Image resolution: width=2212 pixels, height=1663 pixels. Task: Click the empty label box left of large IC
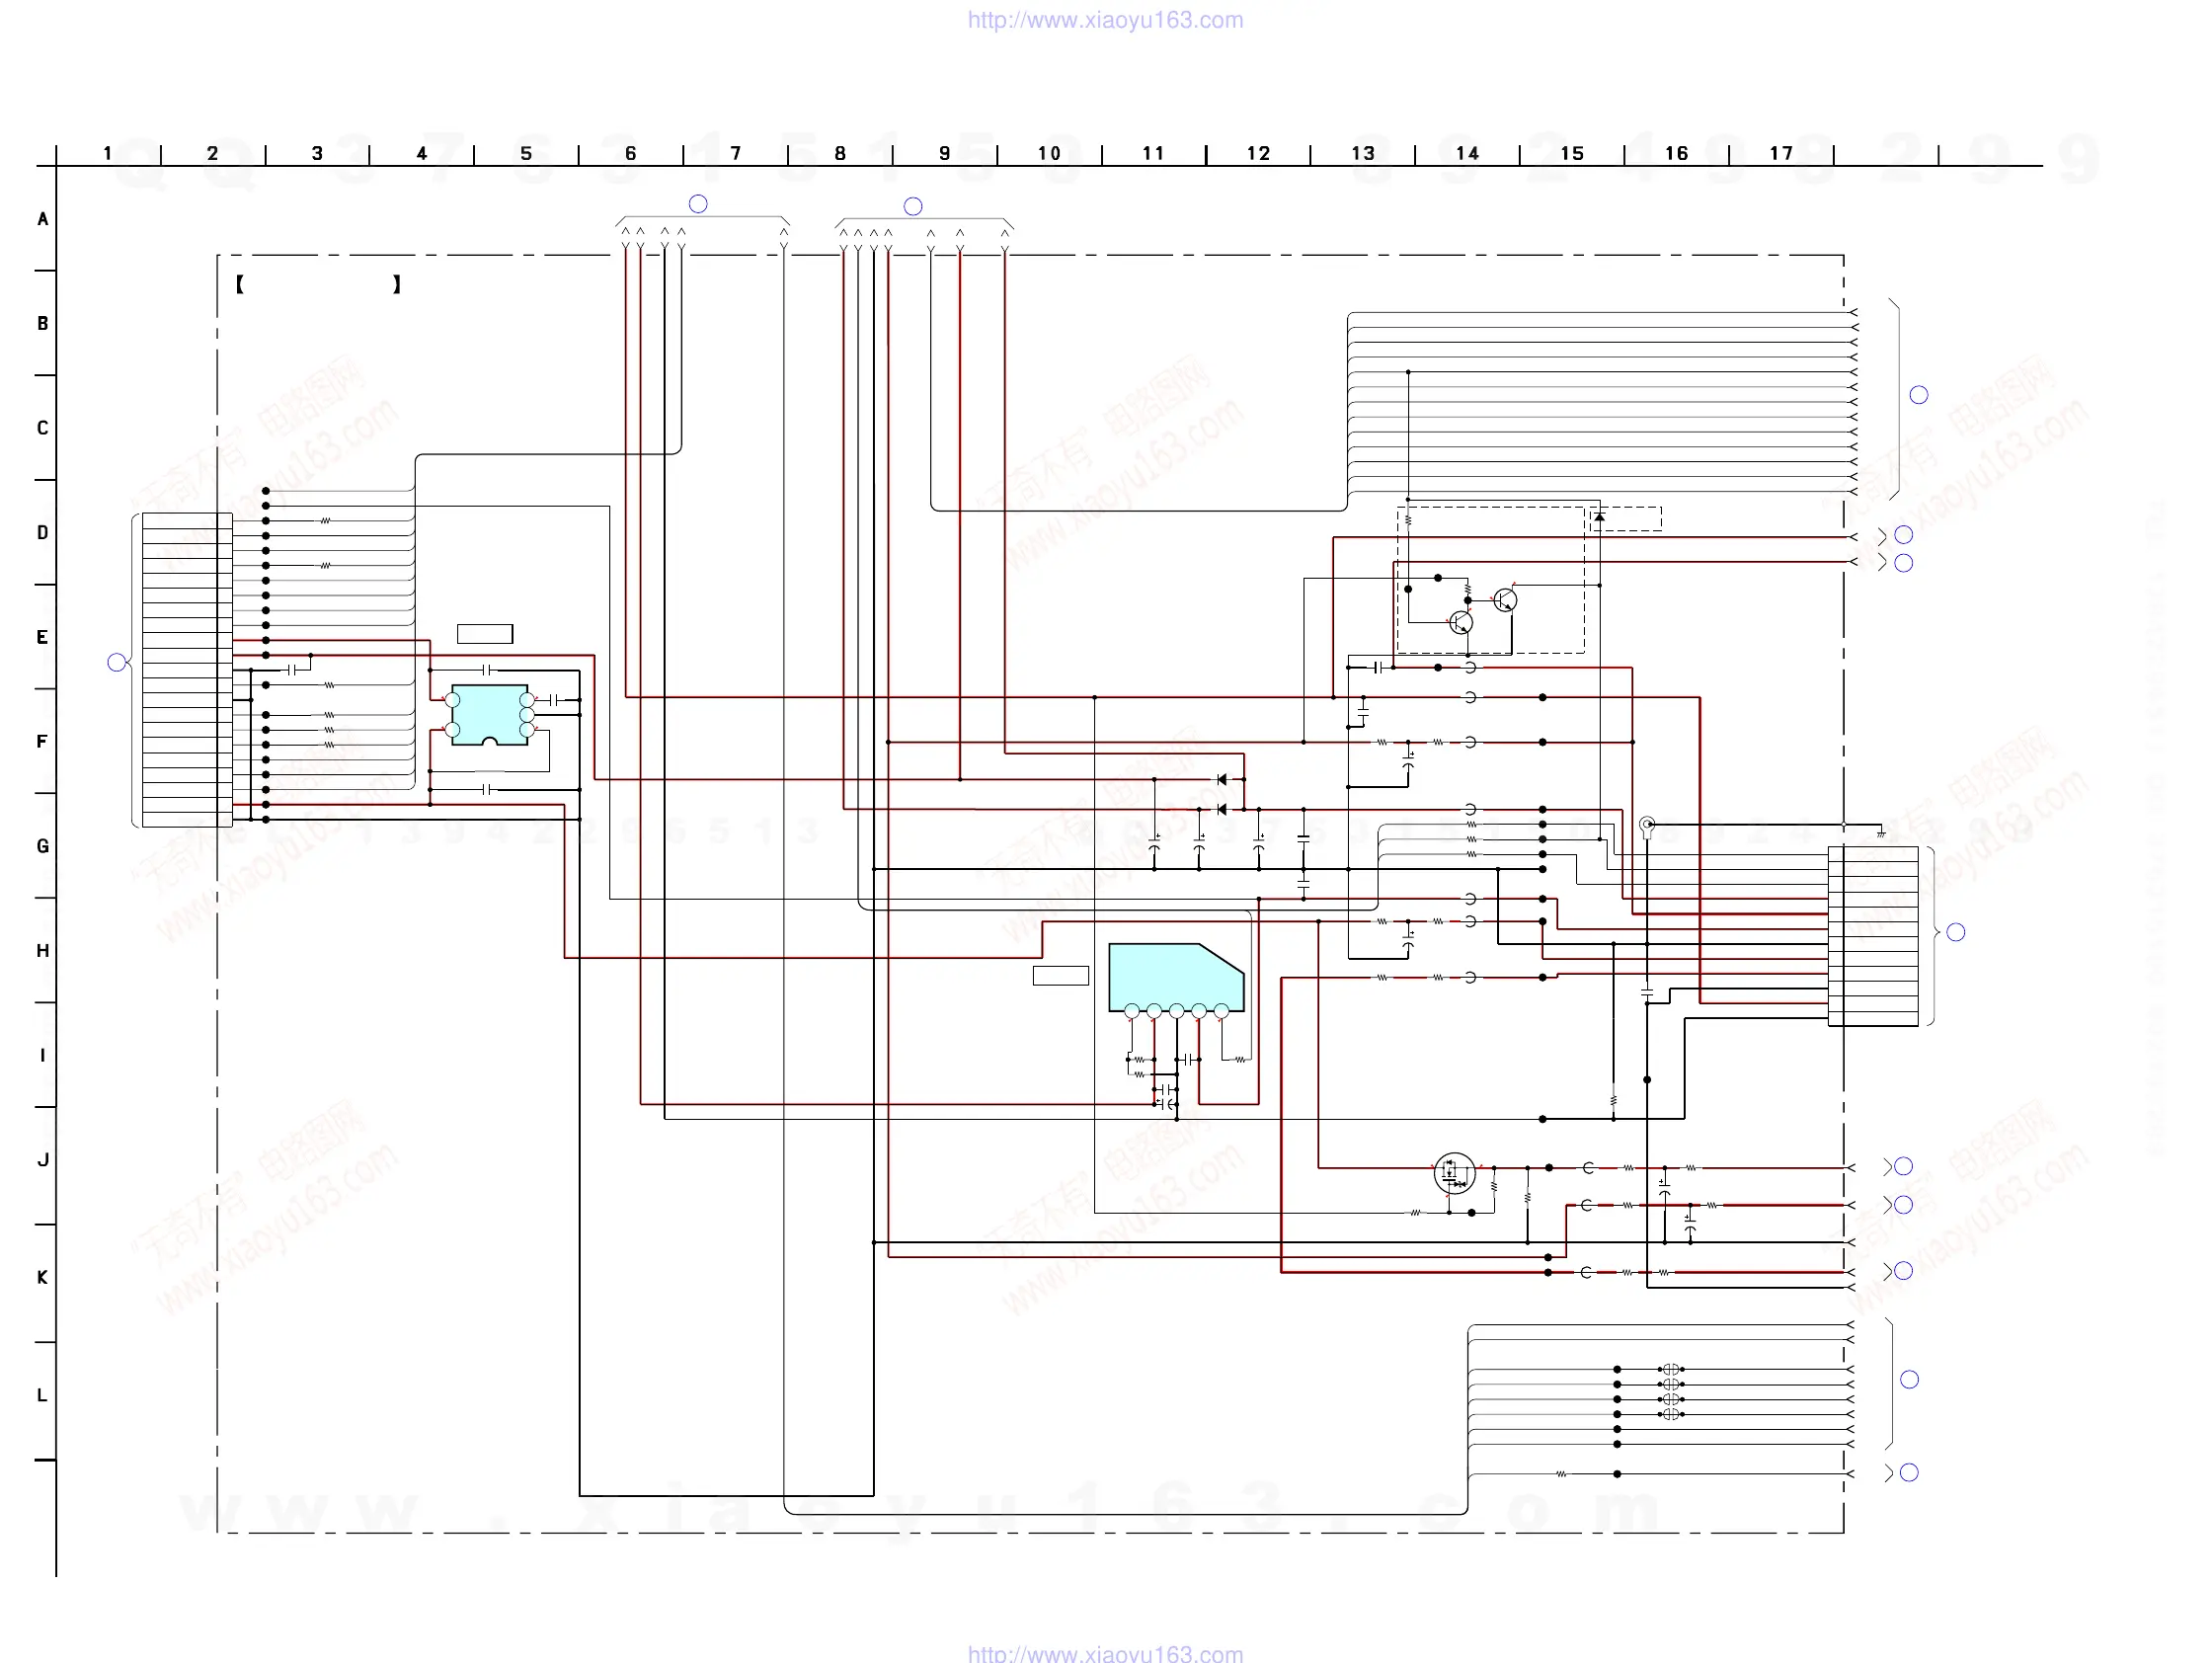click(x=1060, y=975)
